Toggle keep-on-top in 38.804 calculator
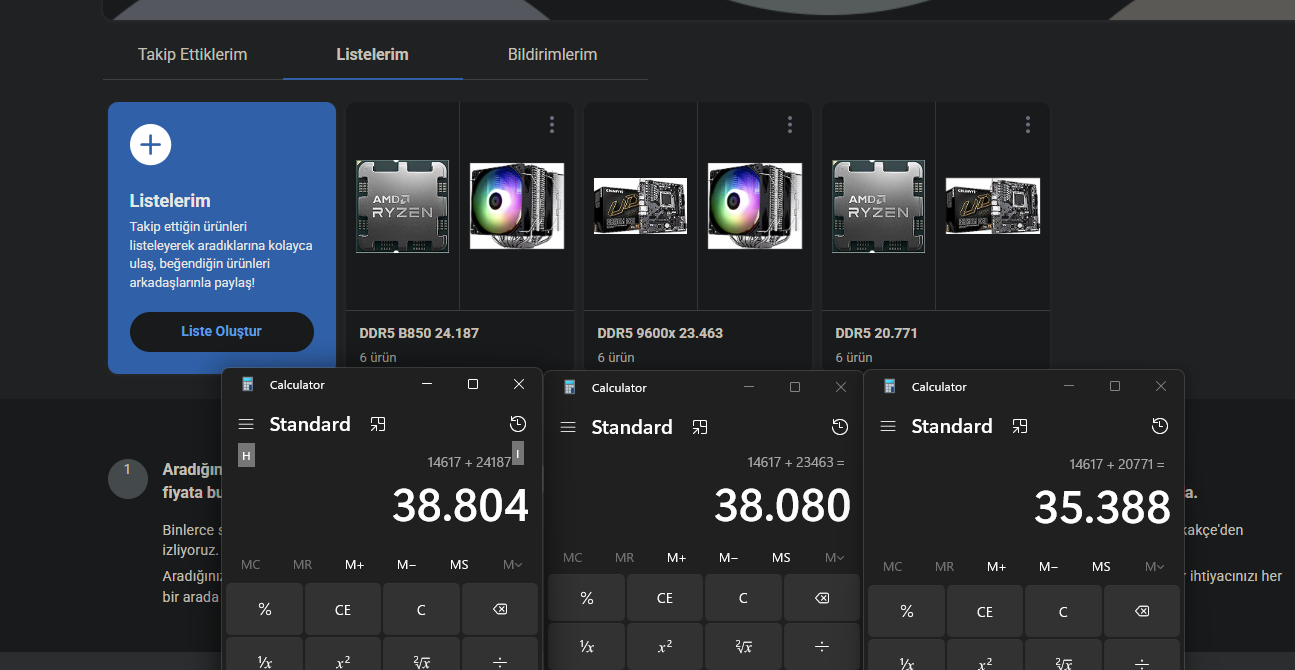 pos(377,424)
